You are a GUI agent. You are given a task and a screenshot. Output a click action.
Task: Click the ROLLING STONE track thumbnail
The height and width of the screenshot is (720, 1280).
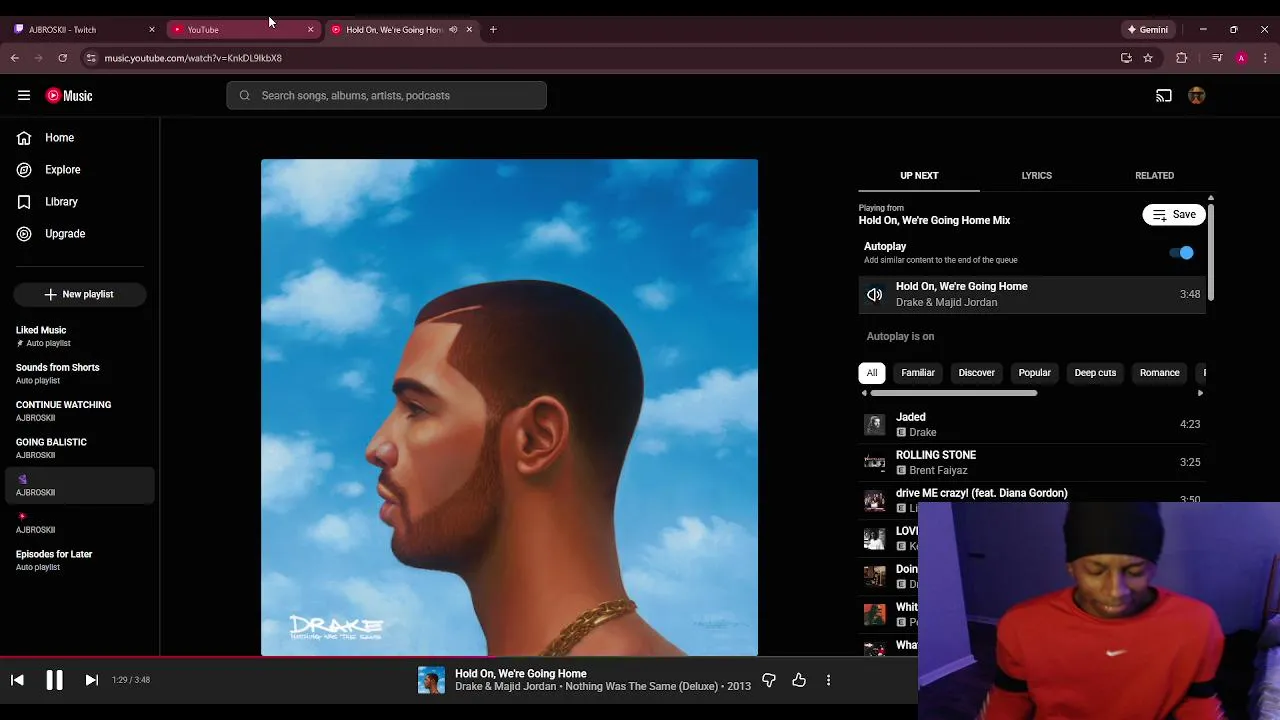tap(874, 462)
